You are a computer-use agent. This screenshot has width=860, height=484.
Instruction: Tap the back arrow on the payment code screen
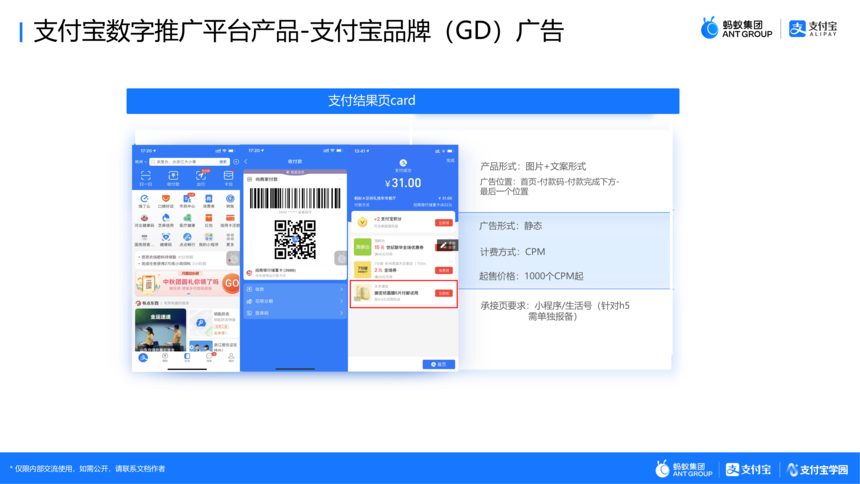(246, 161)
